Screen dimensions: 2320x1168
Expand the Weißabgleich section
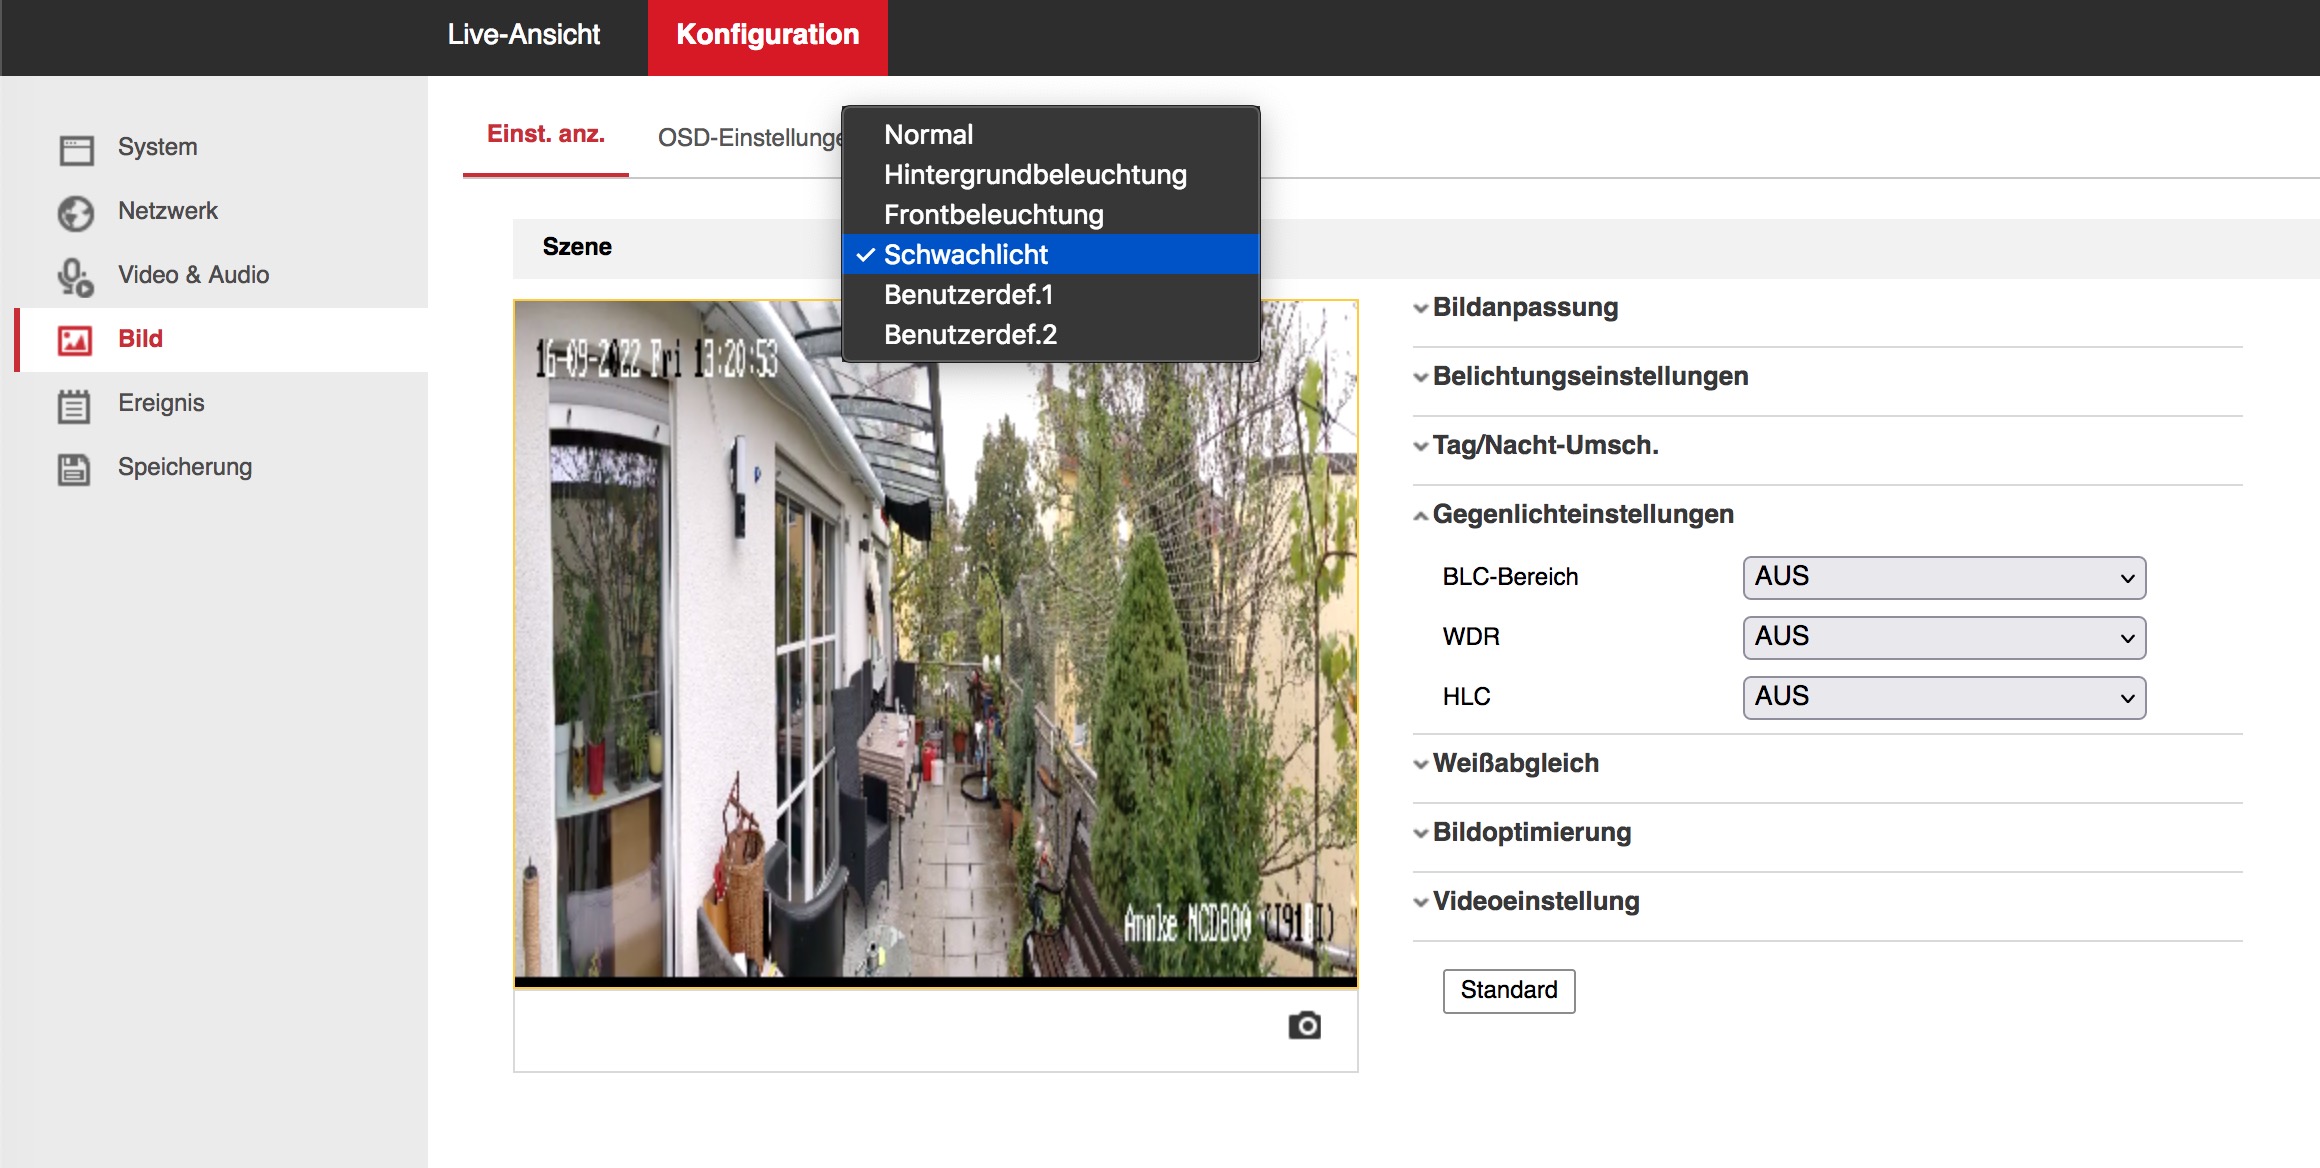pos(1514,764)
